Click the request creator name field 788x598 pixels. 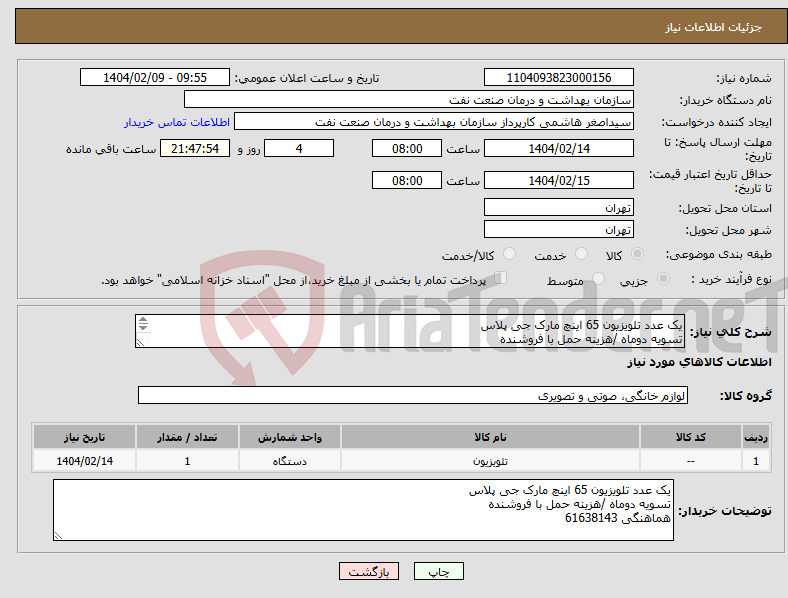coord(434,122)
